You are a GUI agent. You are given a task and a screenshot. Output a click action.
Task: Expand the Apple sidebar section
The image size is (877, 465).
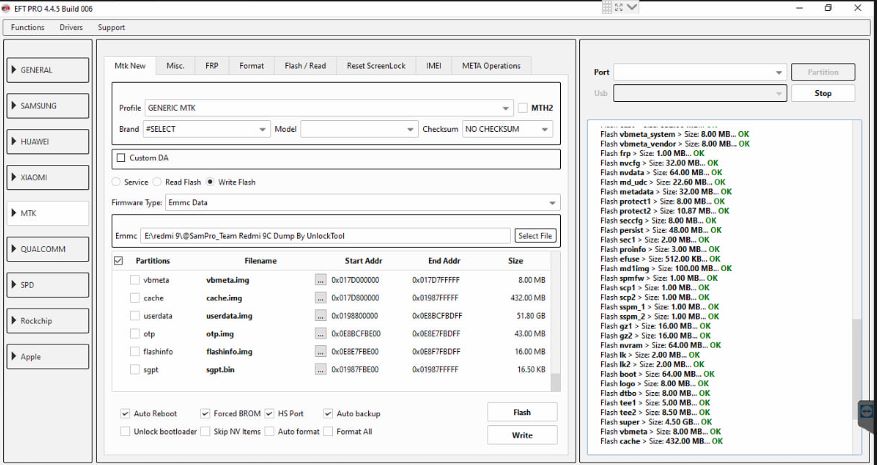tap(48, 356)
